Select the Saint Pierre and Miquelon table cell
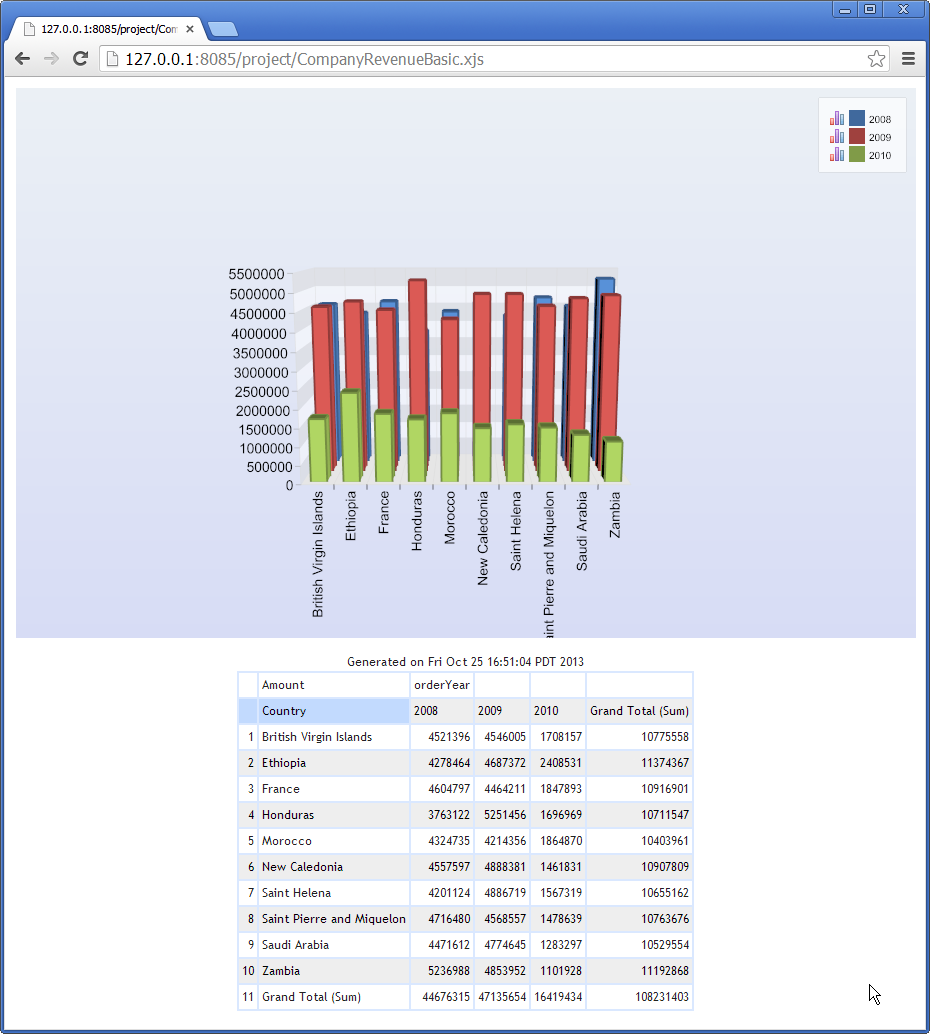 pos(333,919)
